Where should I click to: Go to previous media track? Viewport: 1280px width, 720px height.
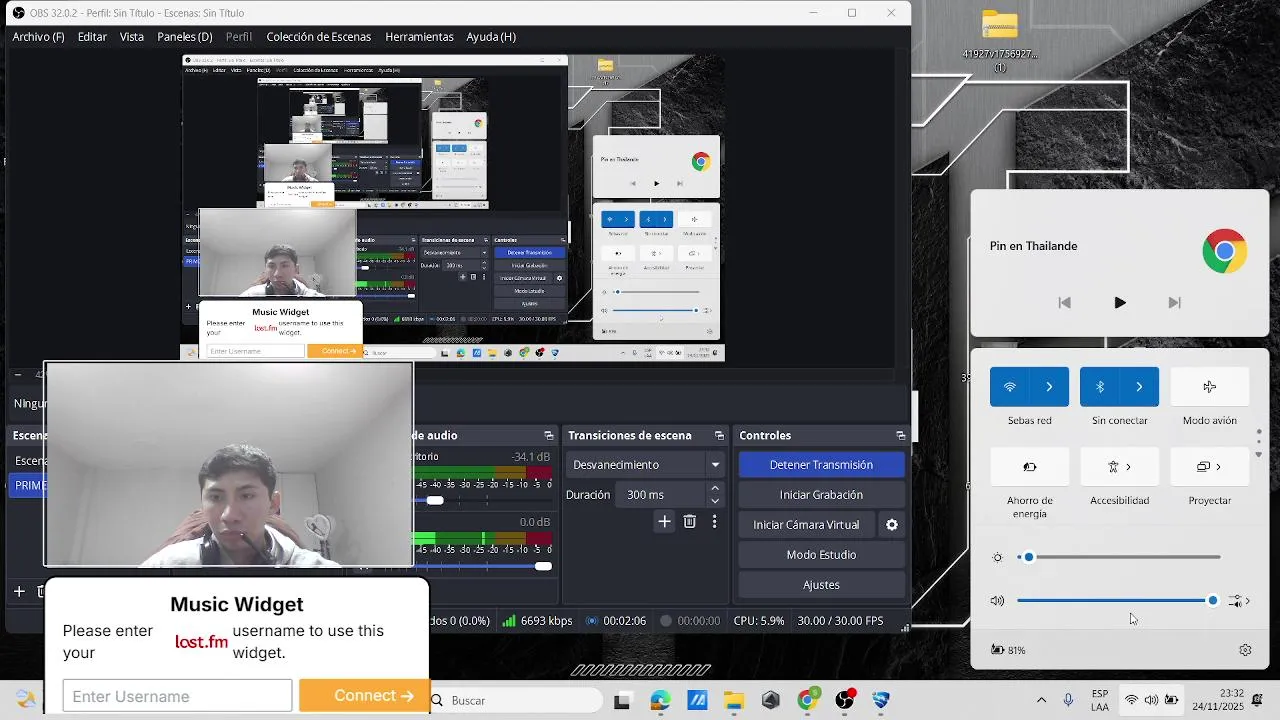[x=1064, y=303]
